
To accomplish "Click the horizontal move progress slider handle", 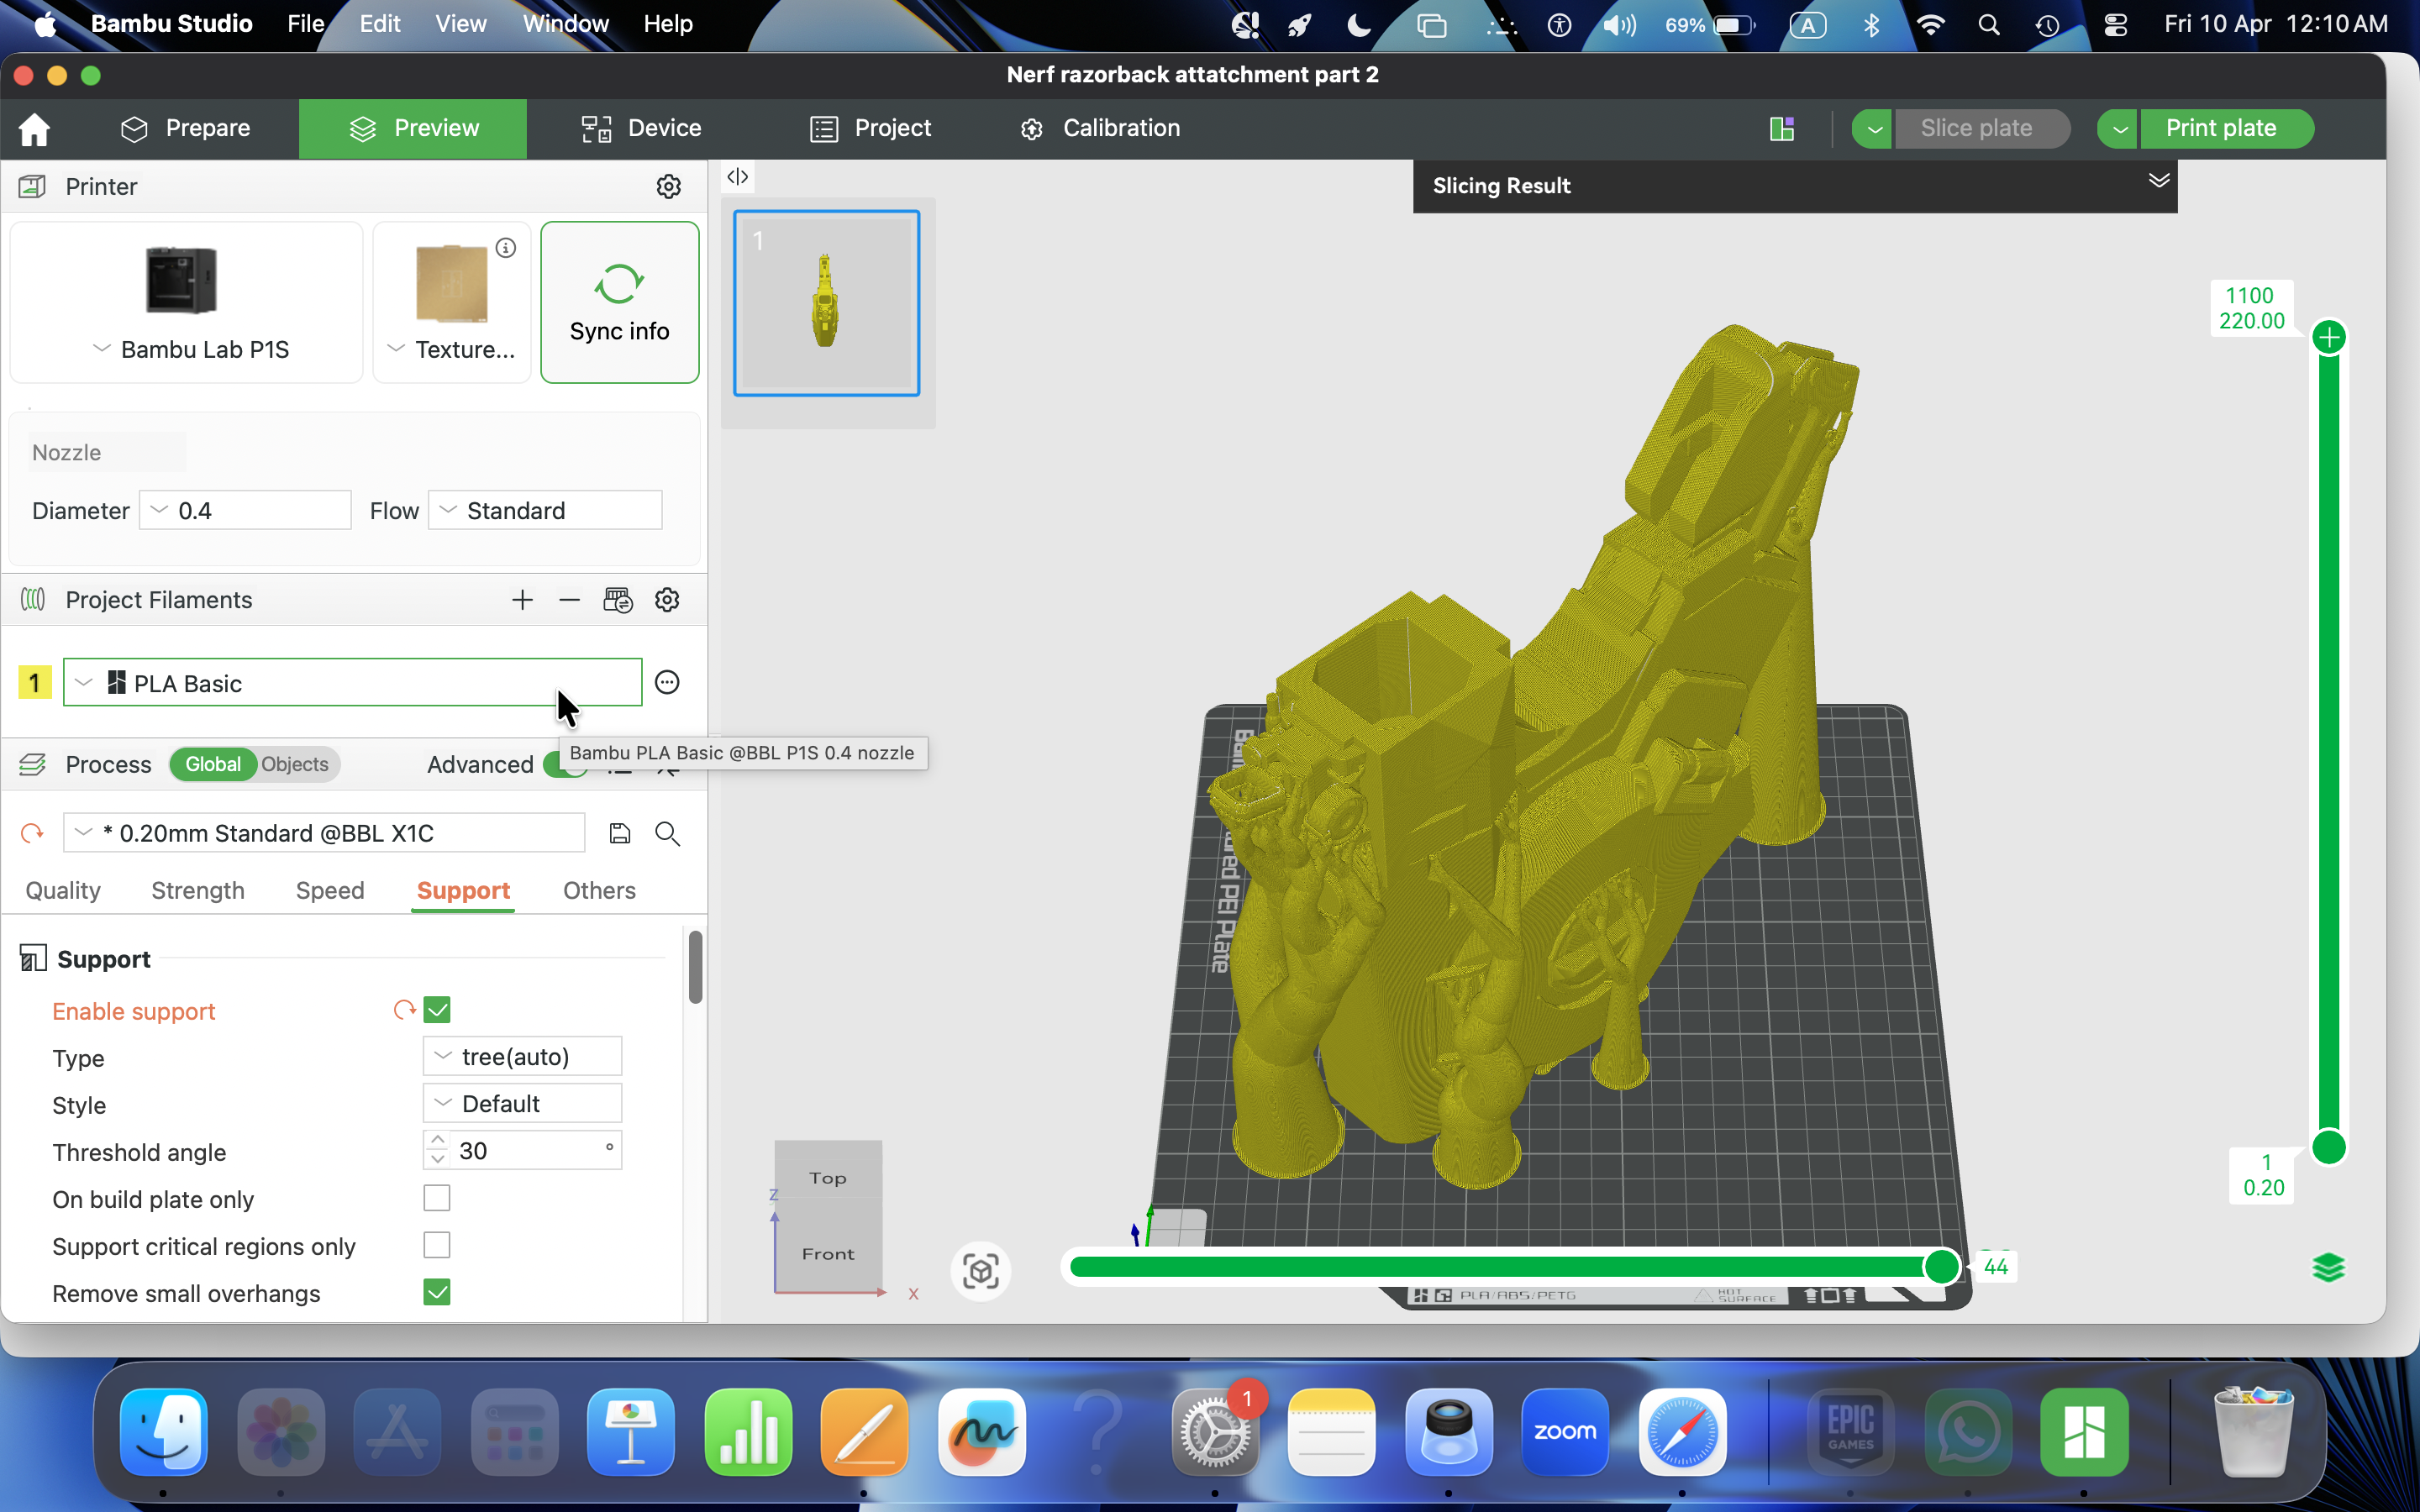I will click(1941, 1266).
